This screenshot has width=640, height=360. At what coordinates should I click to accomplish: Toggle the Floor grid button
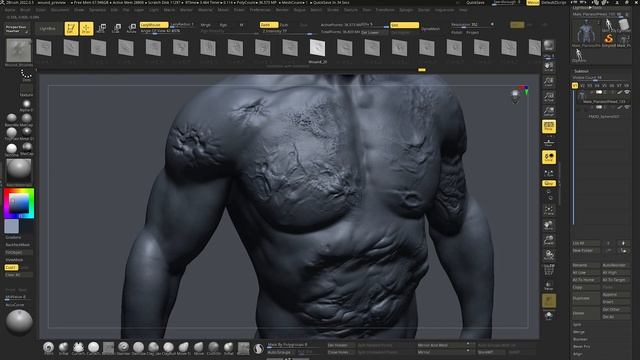pos(549,143)
